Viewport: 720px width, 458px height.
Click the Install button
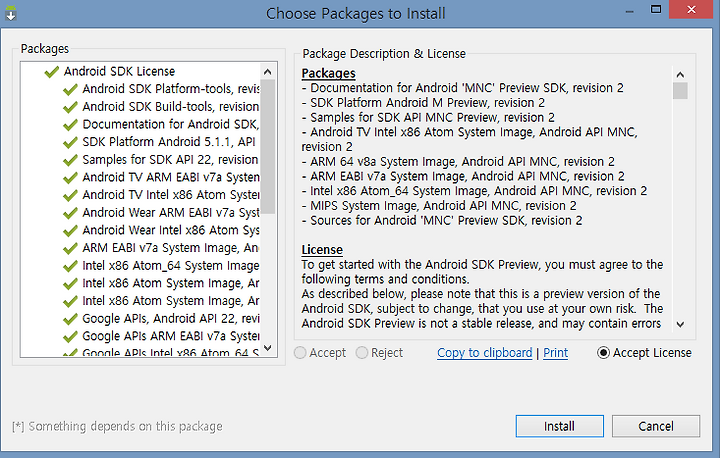click(x=559, y=426)
